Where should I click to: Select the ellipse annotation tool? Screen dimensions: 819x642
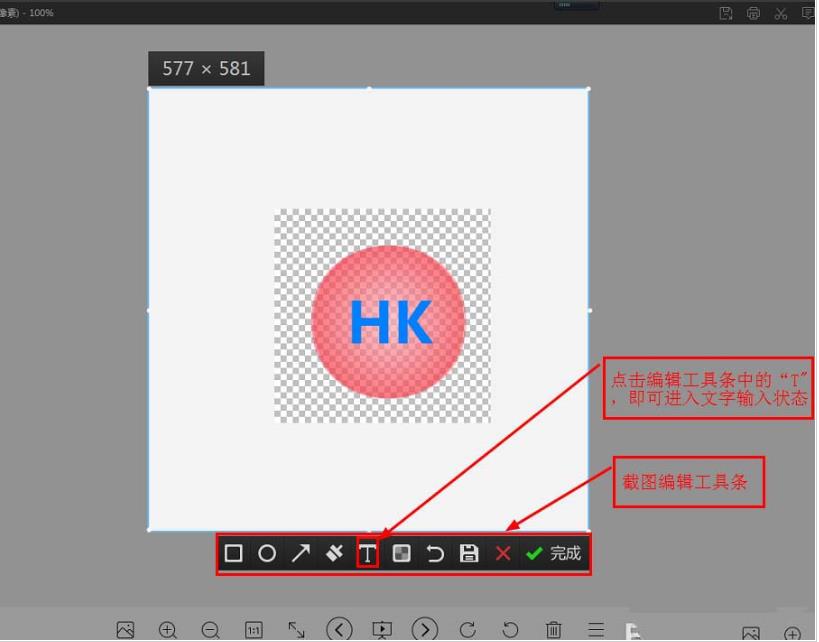click(x=266, y=553)
